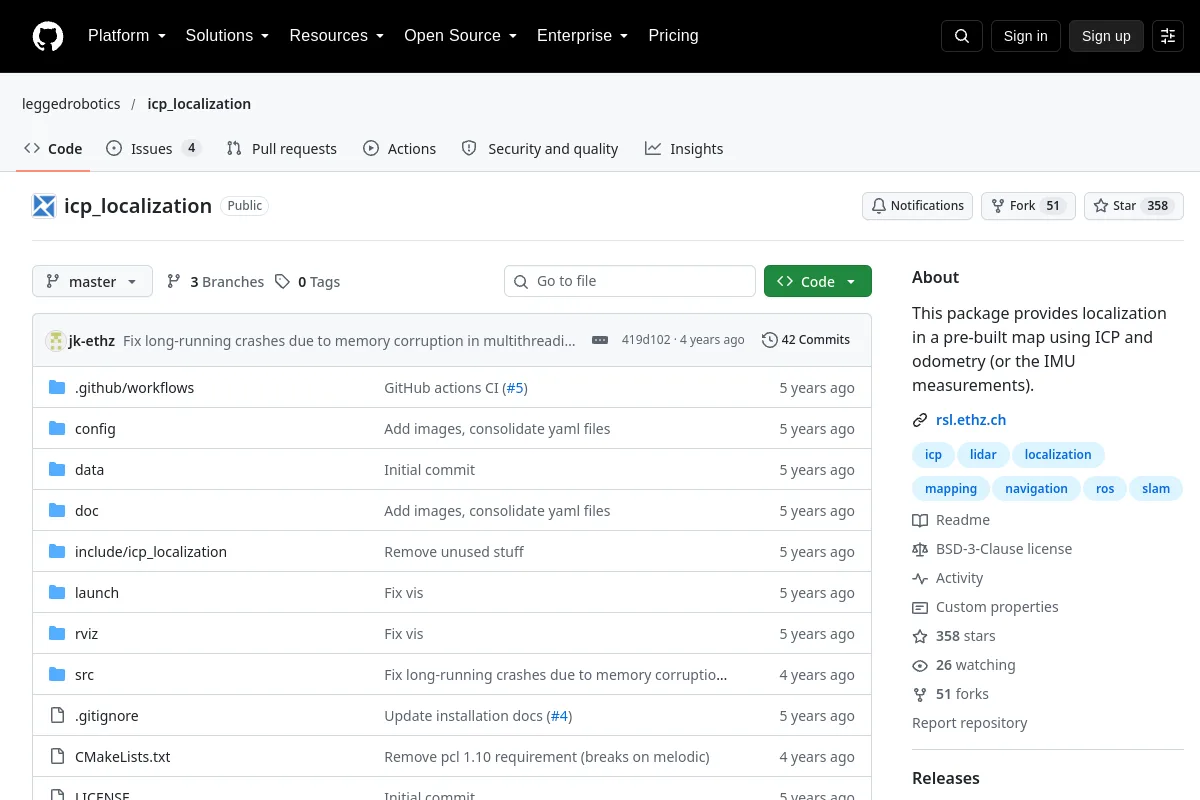Screen dimensions: 1200x800
Task: Click the jk-ethz avatar image
Action: coord(55,340)
